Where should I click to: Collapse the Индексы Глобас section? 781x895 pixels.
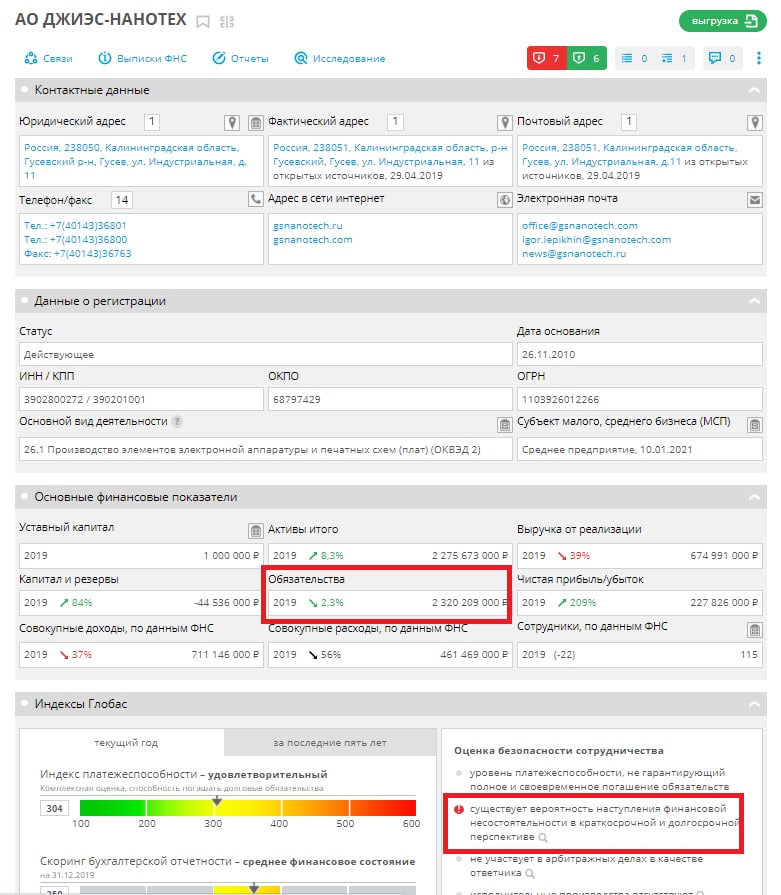click(x=754, y=704)
